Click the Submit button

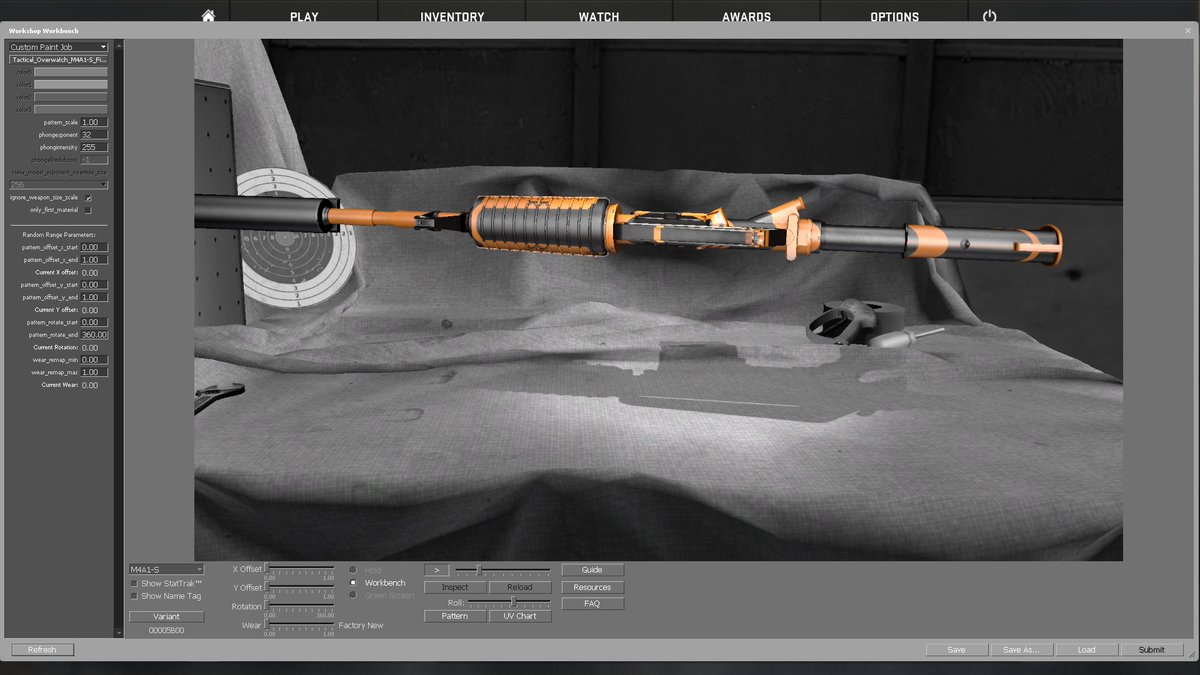[x=1151, y=650]
